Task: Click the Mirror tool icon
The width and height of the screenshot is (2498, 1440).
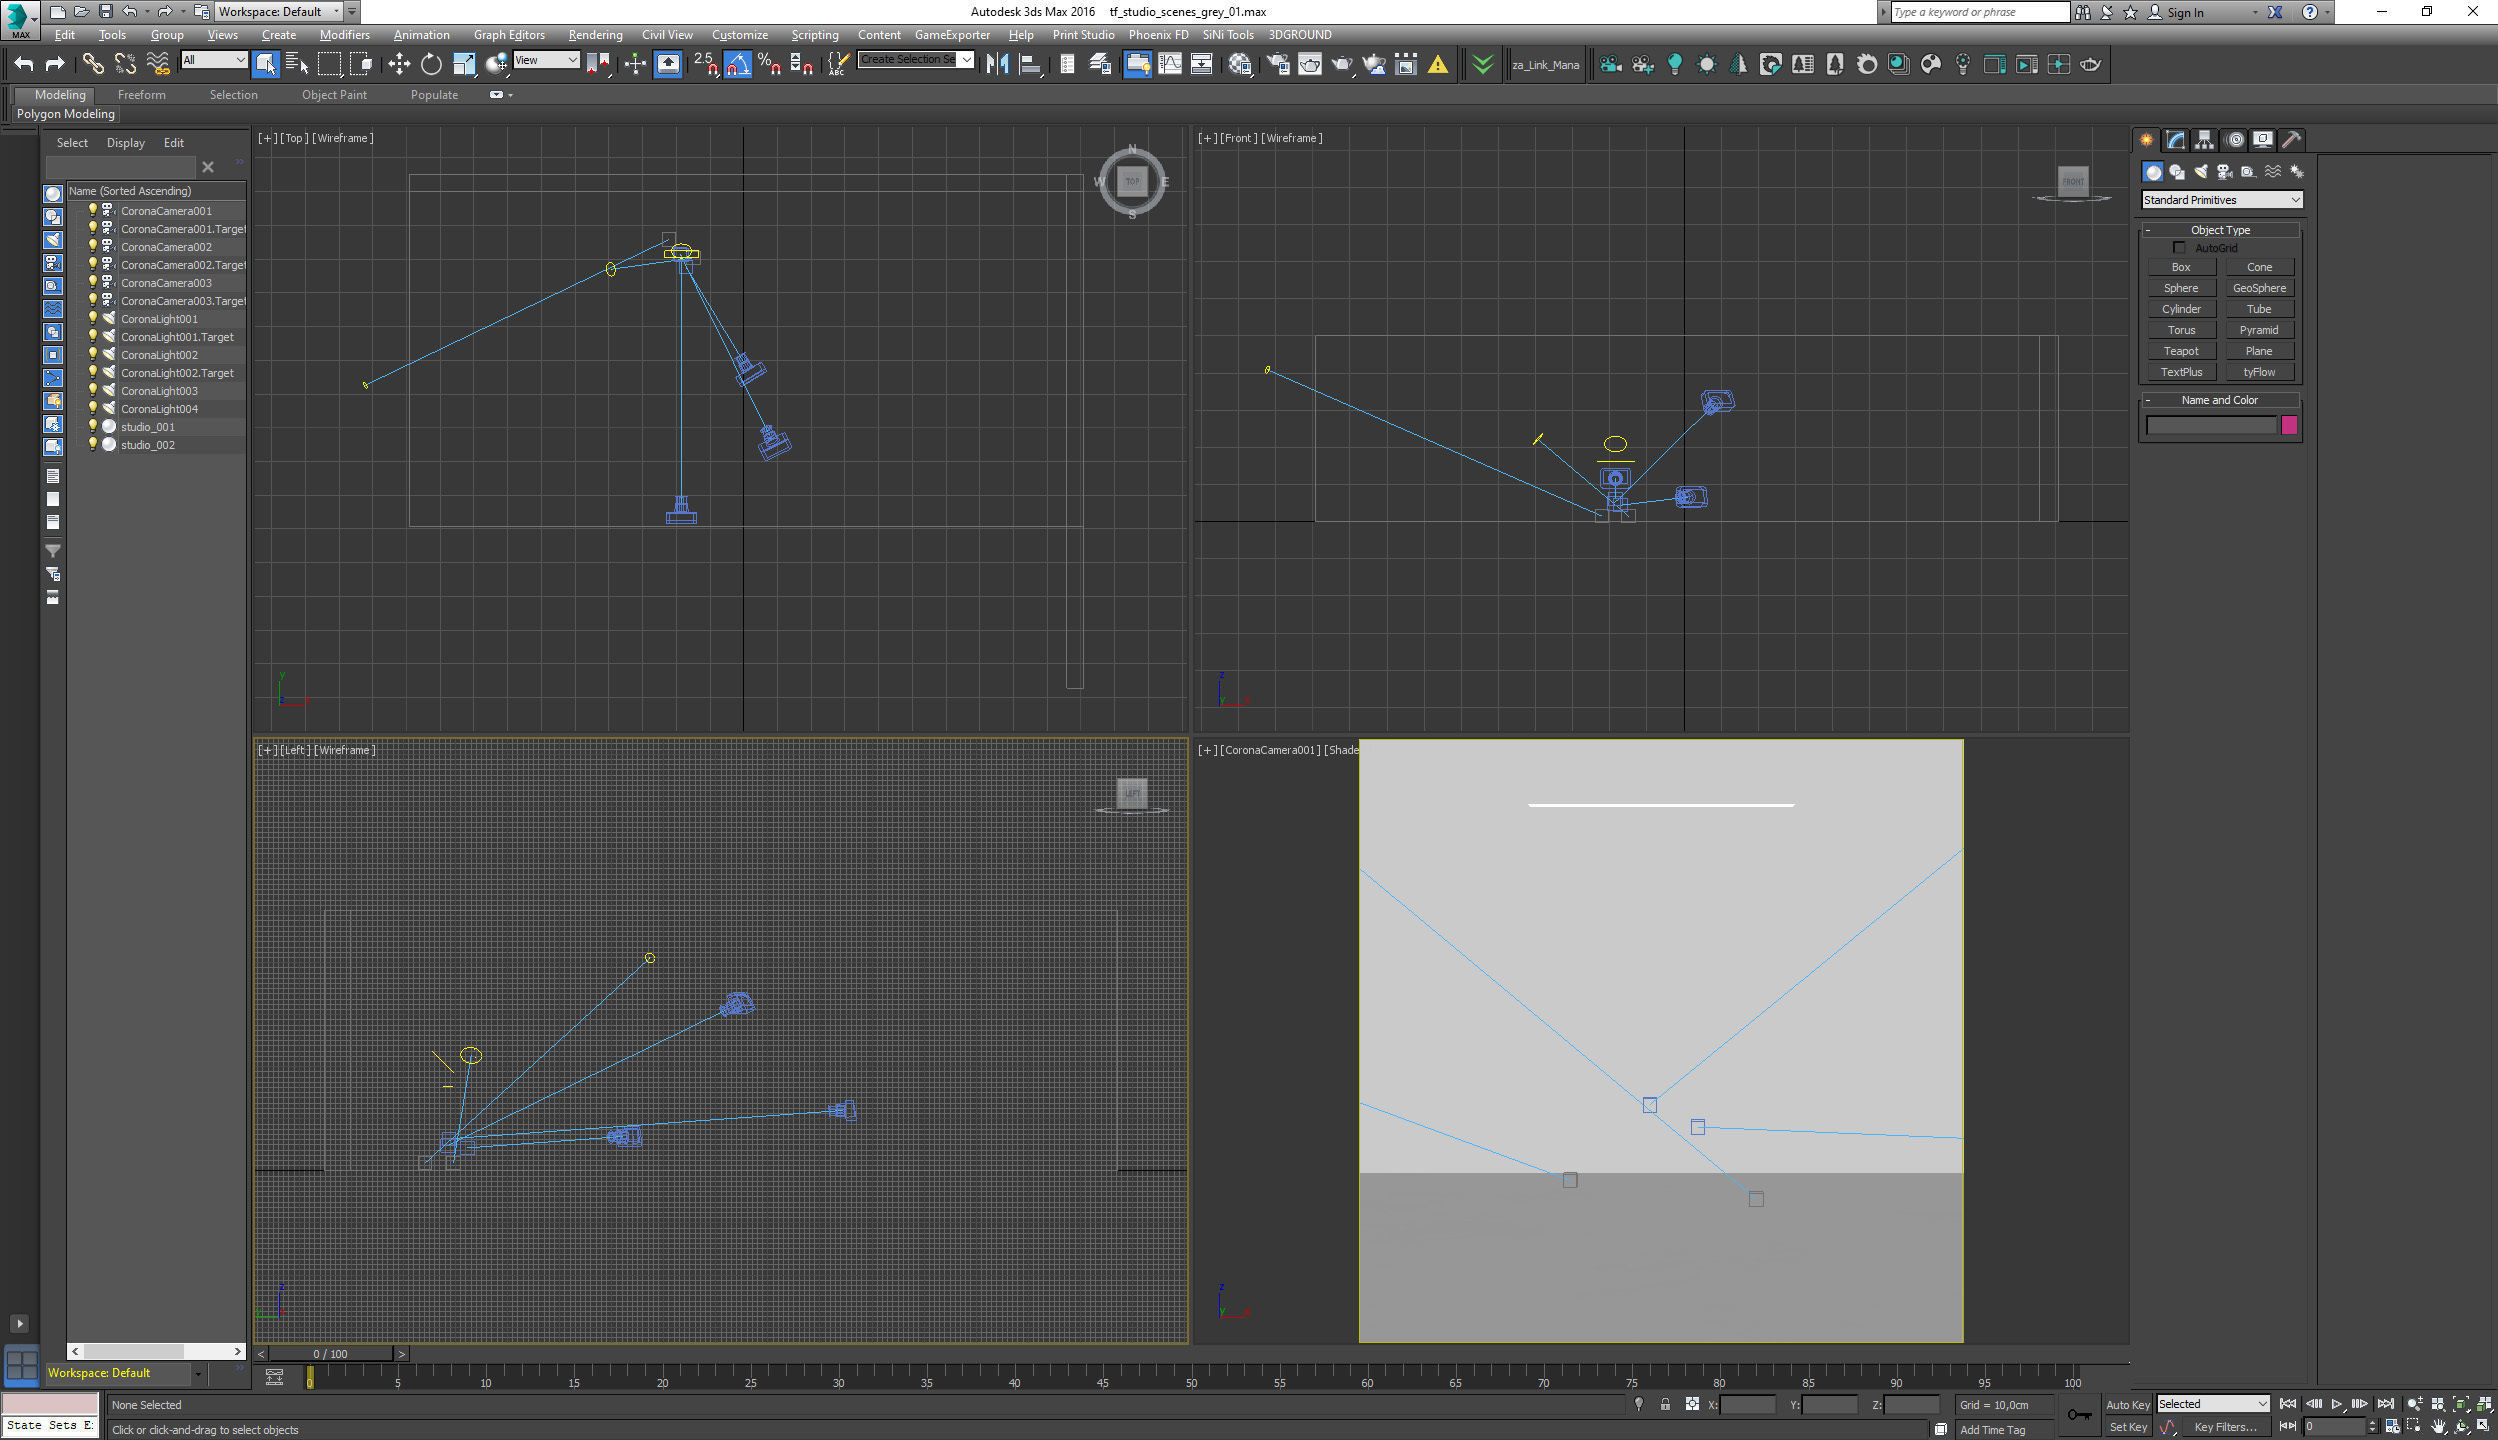Action: click(997, 65)
